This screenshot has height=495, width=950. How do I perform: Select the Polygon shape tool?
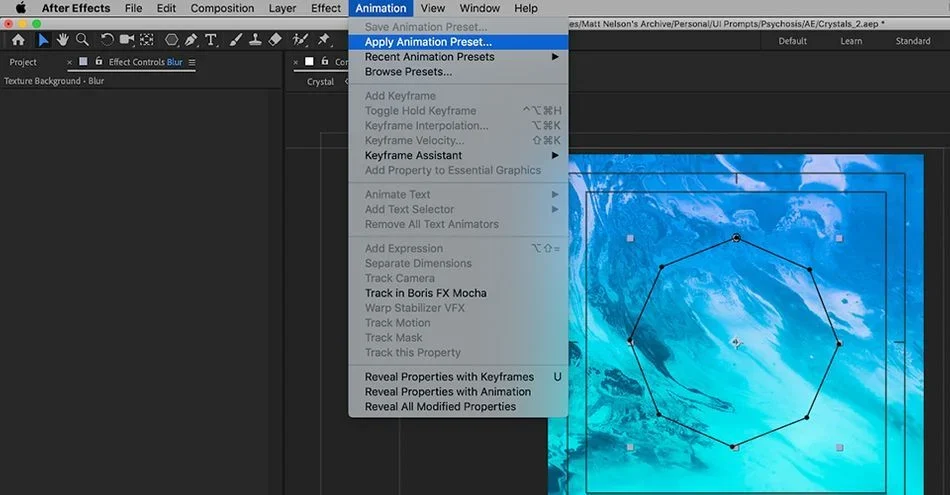172,40
